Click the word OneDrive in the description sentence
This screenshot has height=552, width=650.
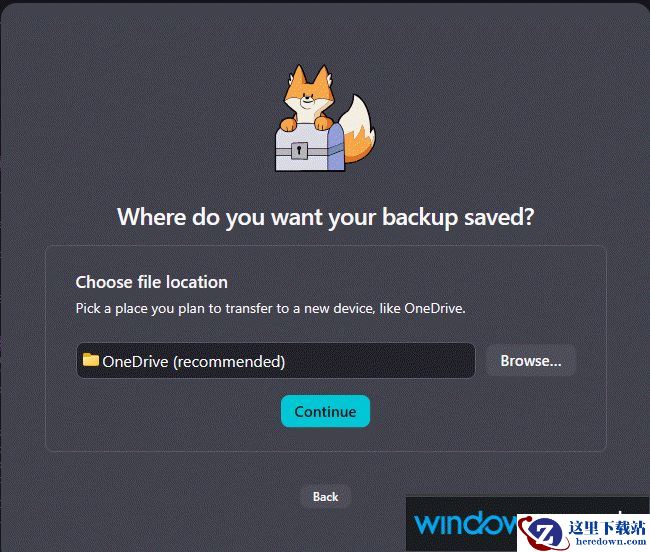[433, 308]
